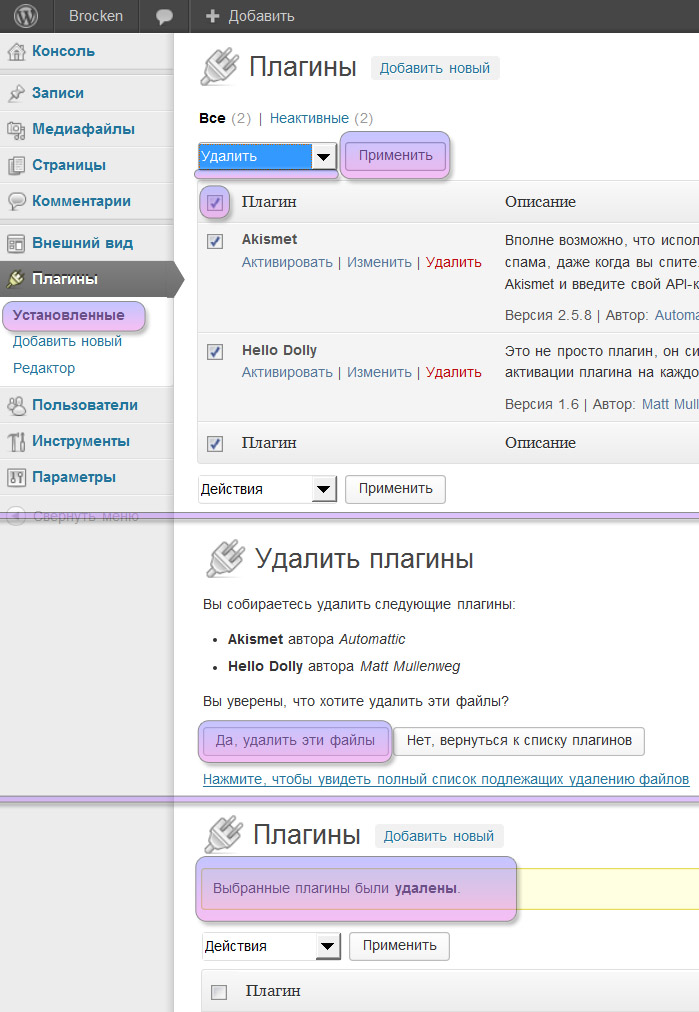Open the Matt Mull author link
The image size is (699, 1012).
point(670,405)
